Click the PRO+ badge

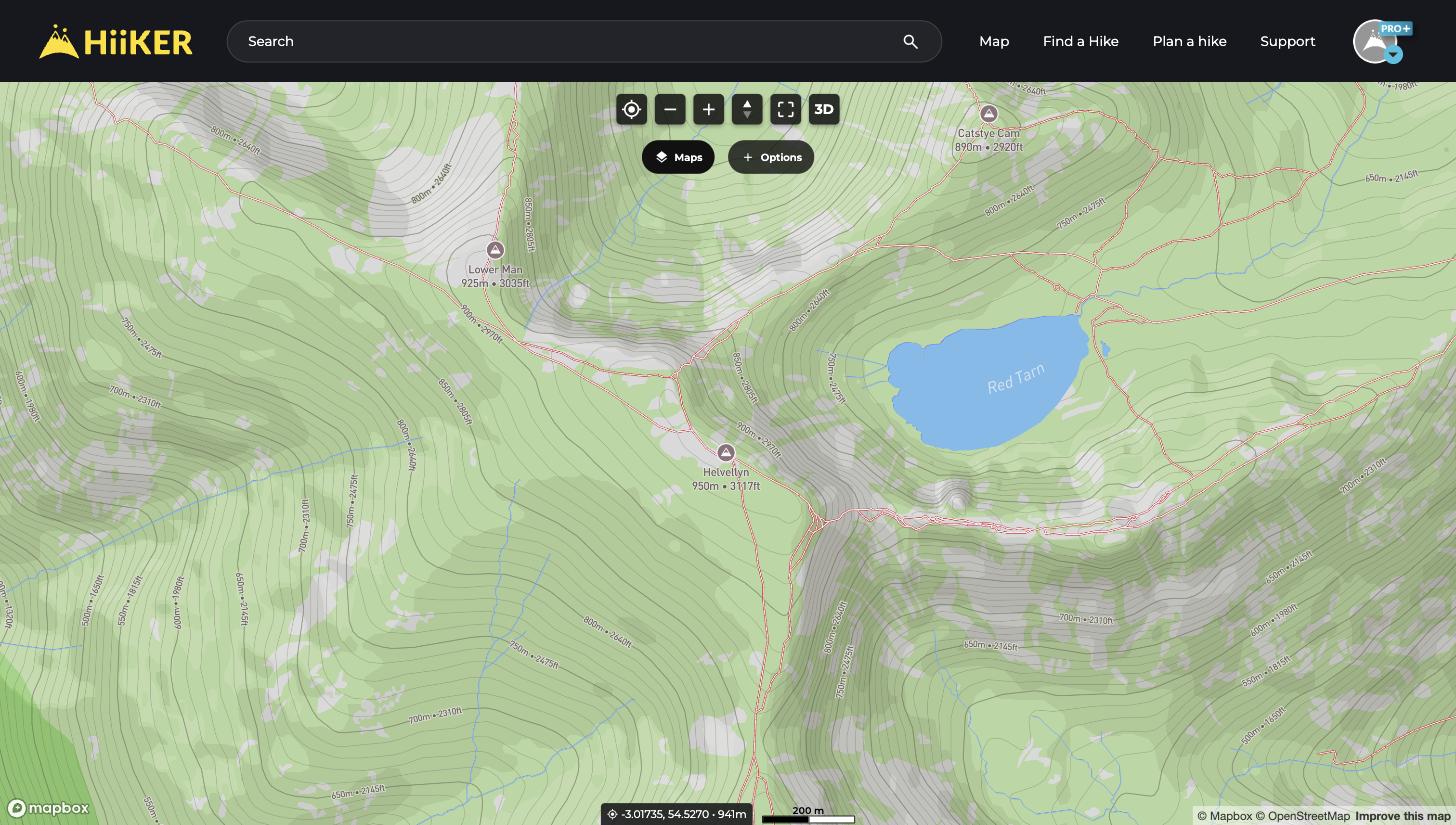(1395, 28)
